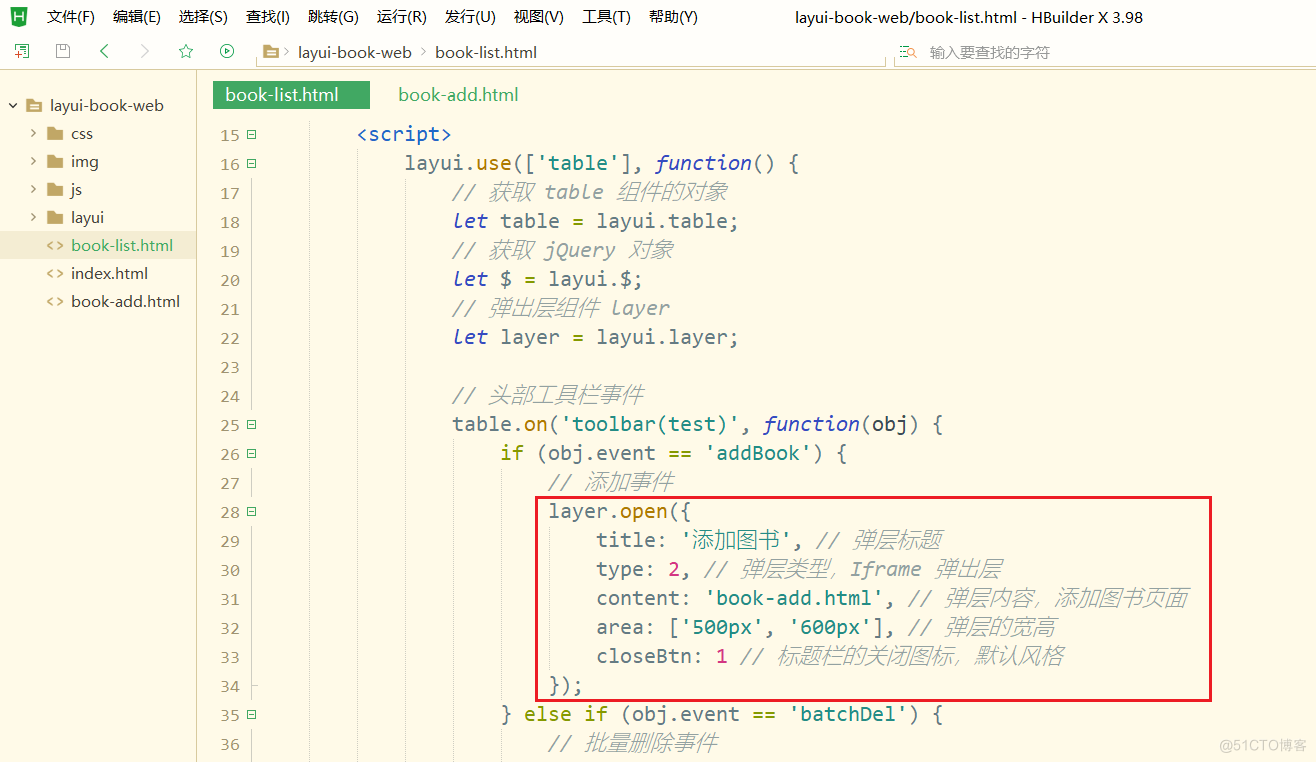Image resolution: width=1316 pixels, height=762 pixels.
Task: Click the breadcrumb folder icon
Action: pos(271,52)
